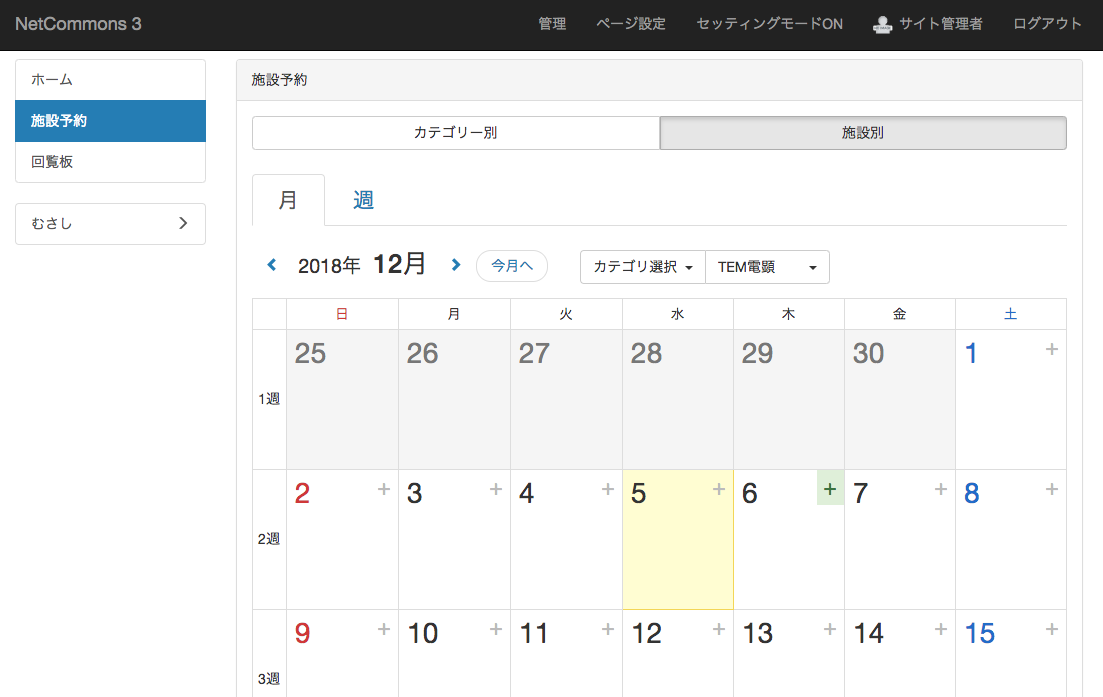Screen dimensions: 1103x697
Task: Add a reservation on December 9
Action: click(x=384, y=630)
